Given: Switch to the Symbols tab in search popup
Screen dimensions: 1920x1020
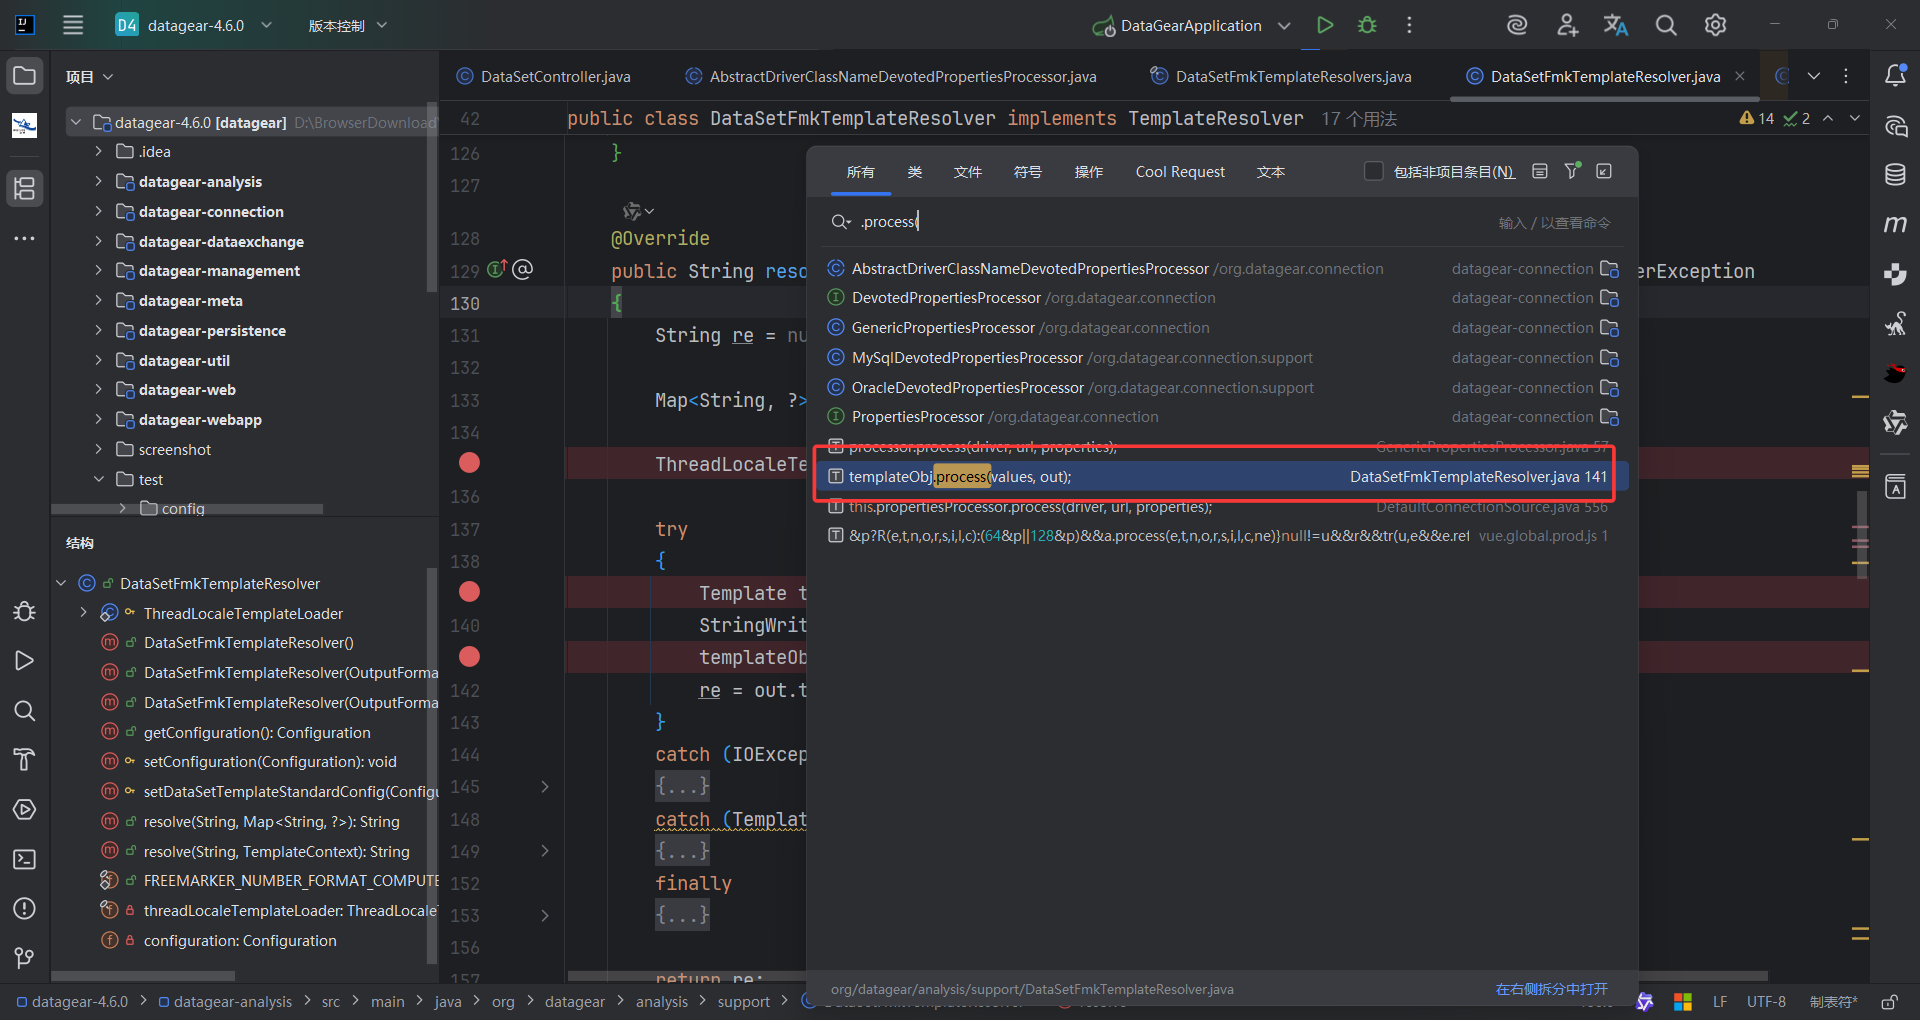Looking at the screenshot, I should (1027, 172).
